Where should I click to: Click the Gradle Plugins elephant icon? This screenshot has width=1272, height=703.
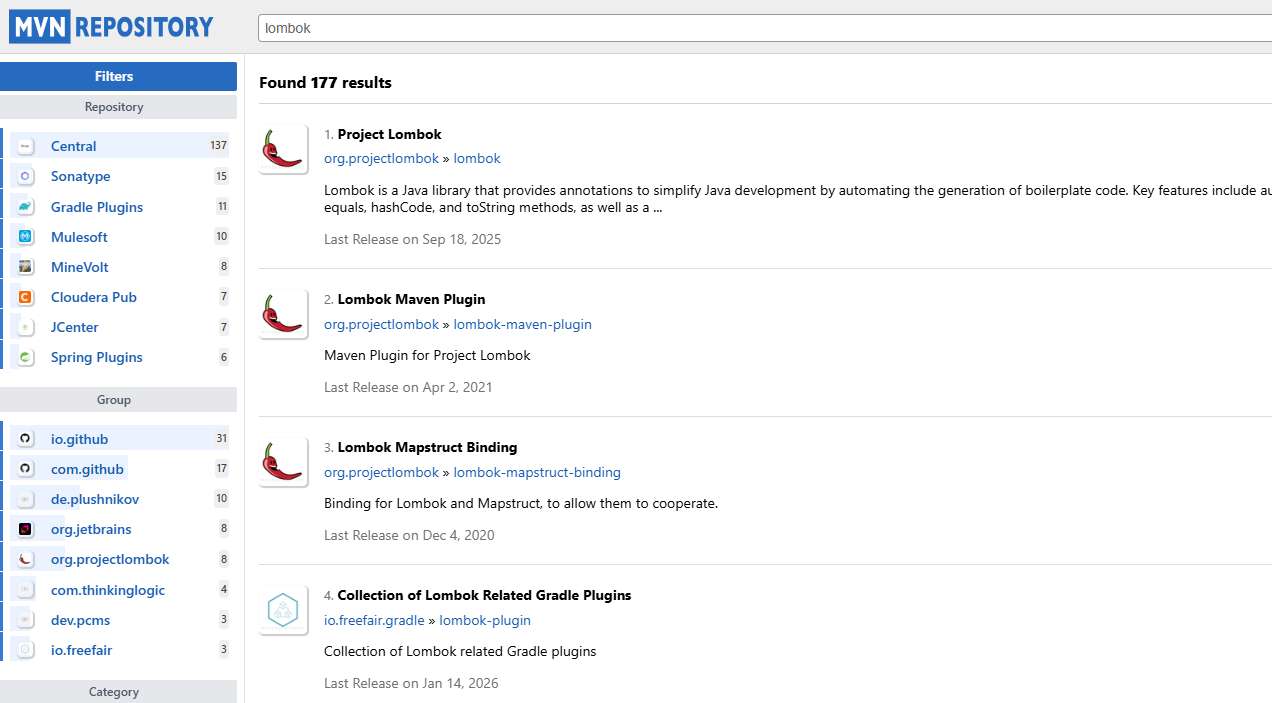[26, 207]
